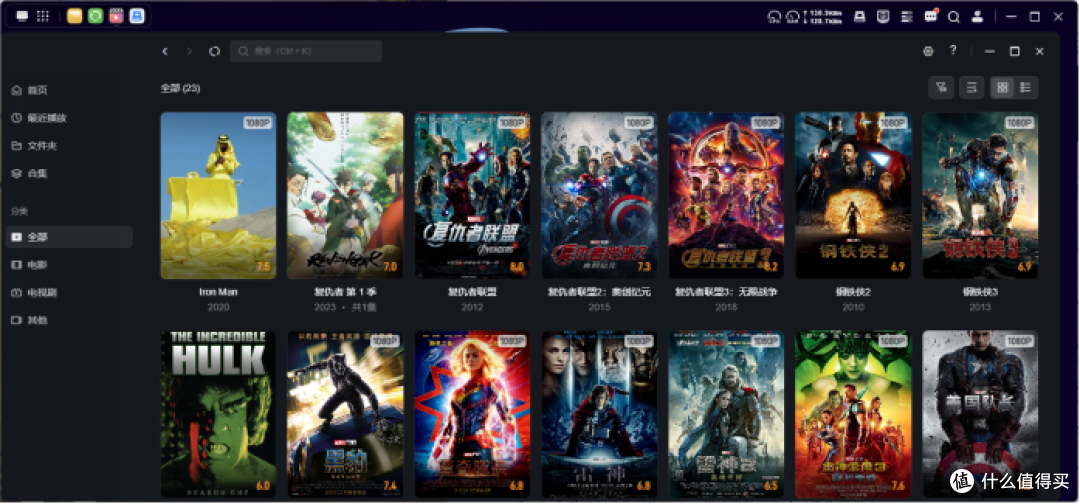Open help with the question mark icon

pyautogui.click(x=953, y=50)
